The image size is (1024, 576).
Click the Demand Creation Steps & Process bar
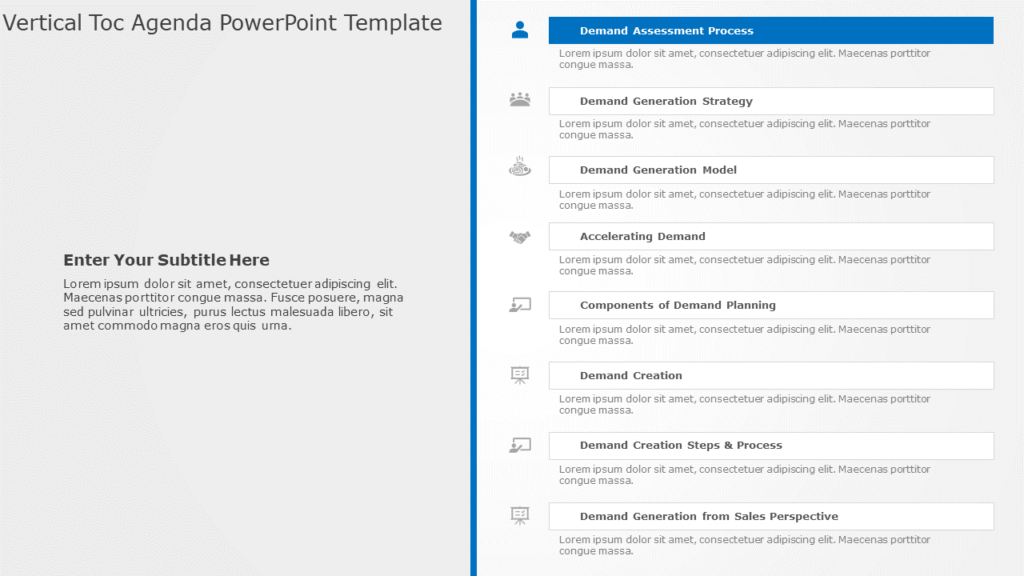click(770, 445)
